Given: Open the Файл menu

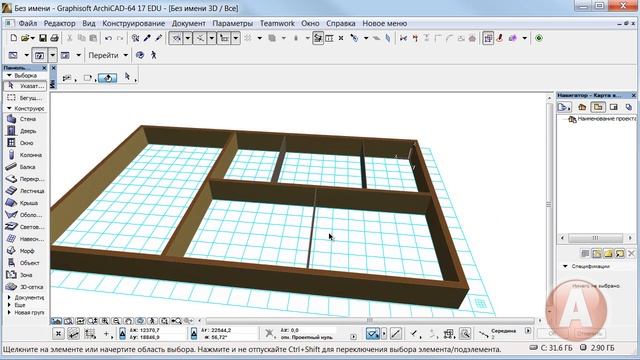Looking at the screenshot, I should [x=28, y=23].
